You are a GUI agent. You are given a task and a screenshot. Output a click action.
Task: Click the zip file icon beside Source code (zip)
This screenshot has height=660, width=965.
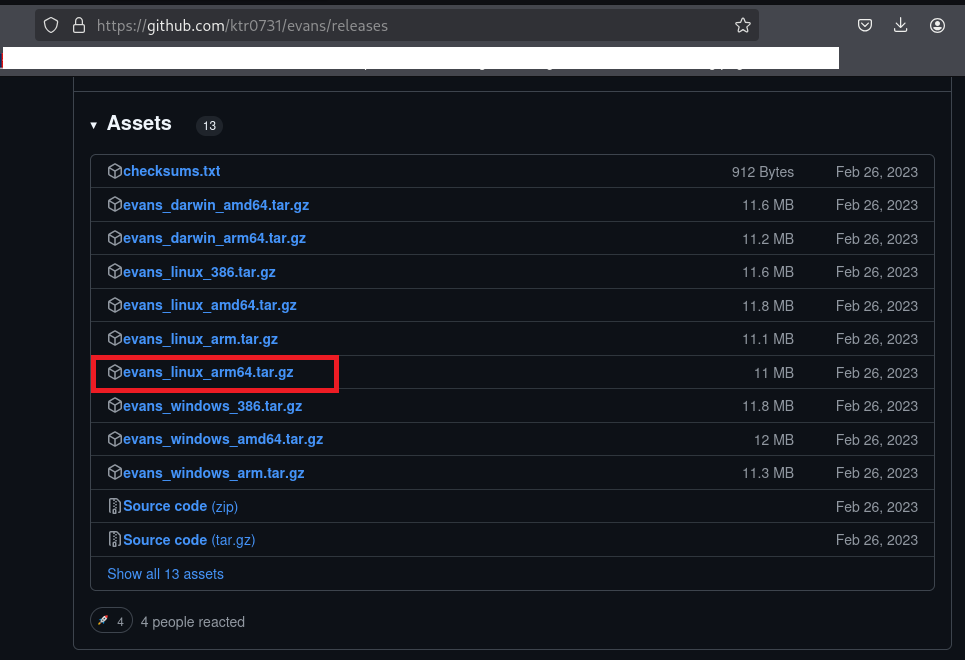(x=114, y=506)
